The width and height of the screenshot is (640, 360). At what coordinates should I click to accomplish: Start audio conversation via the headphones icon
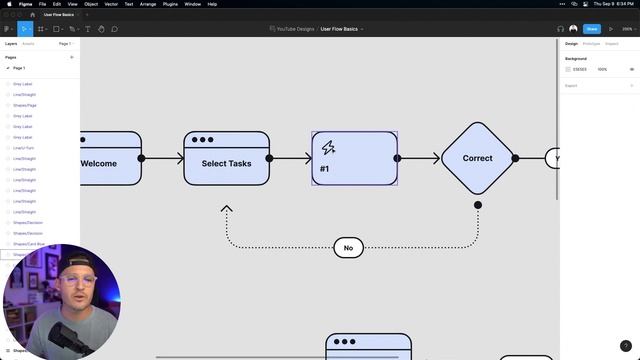coord(560,29)
